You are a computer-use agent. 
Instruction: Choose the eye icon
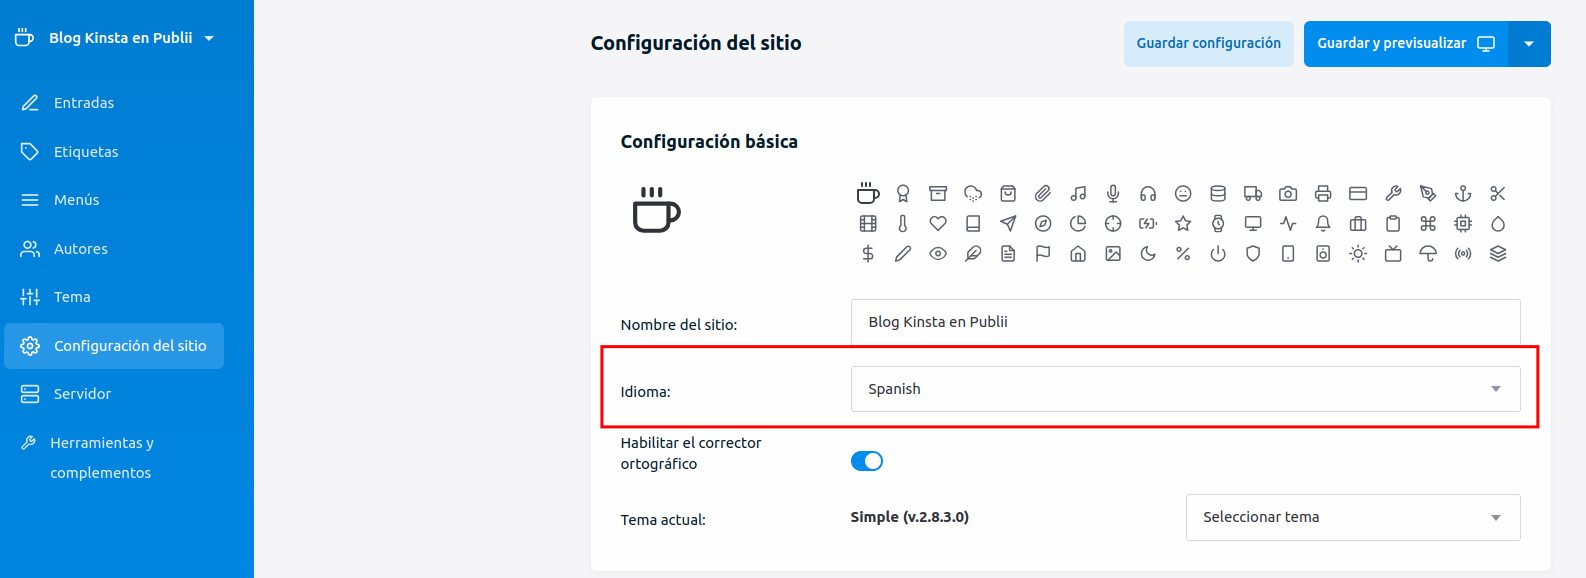pyautogui.click(x=938, y=254)
